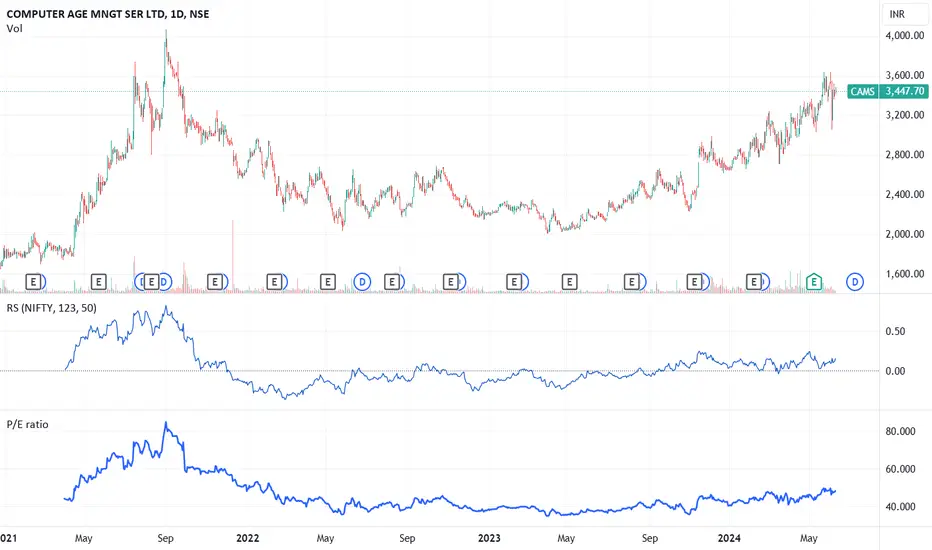Click the 2024 label on the time axis

point(729,538)
